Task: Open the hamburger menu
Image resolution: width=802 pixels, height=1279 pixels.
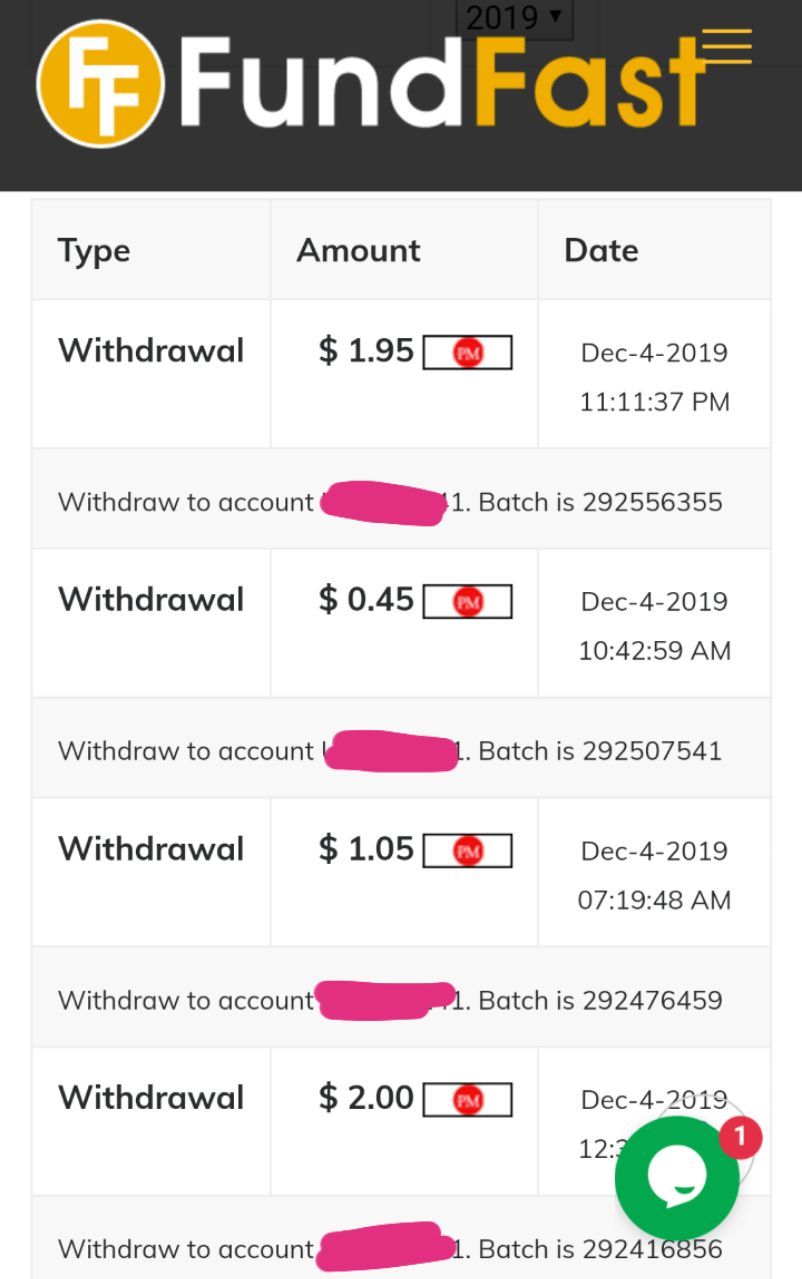Action: click(726, 46)
